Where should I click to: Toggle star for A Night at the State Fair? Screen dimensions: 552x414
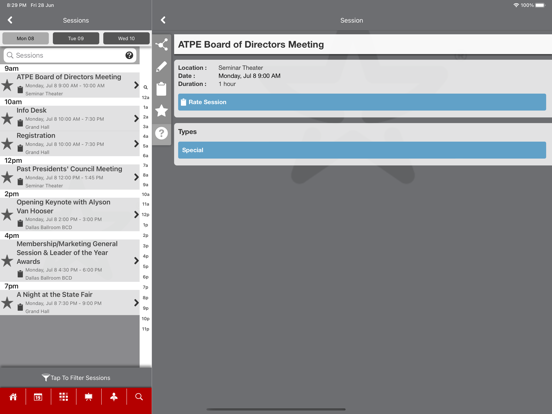[7, 303]
